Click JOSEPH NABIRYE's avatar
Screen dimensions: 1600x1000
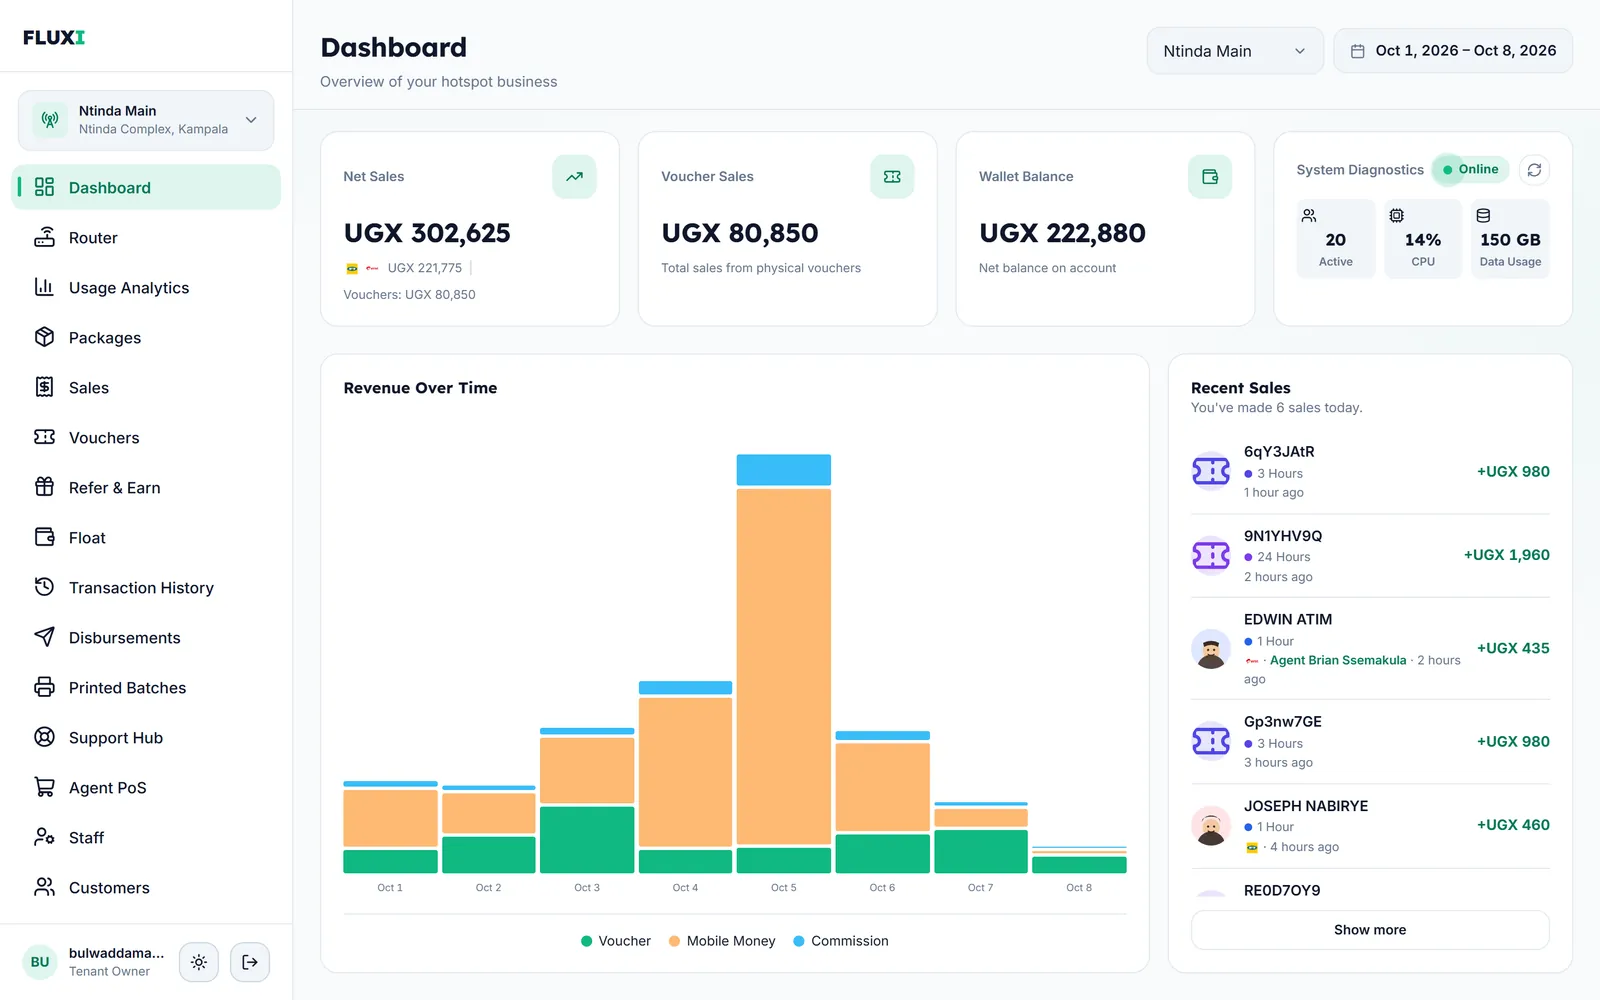(x=1211, y=826)
